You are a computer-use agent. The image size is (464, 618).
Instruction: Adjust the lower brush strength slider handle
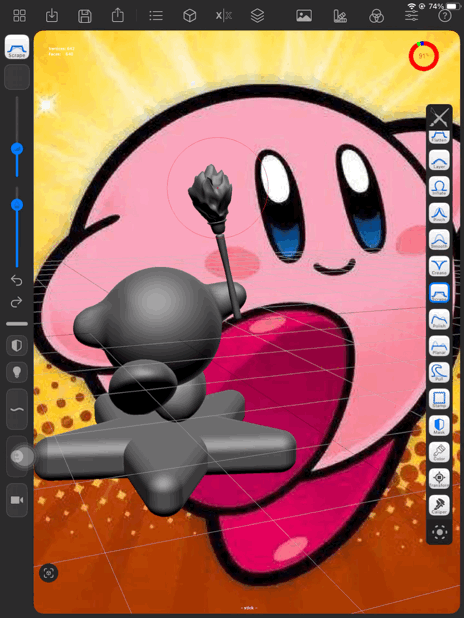click(17, 205)
